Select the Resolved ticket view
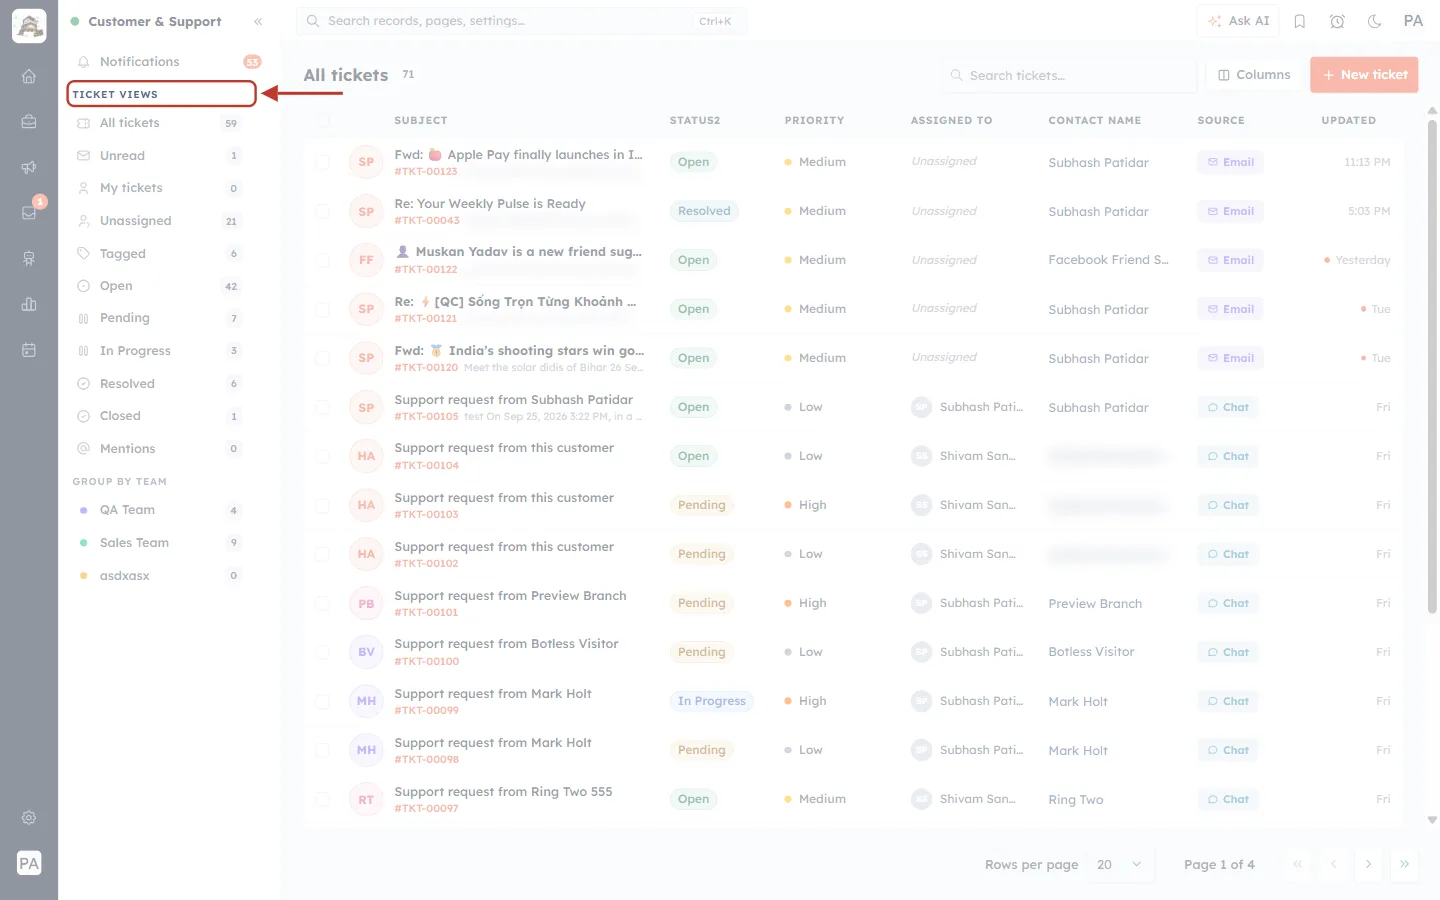 (x=160, y=384)
